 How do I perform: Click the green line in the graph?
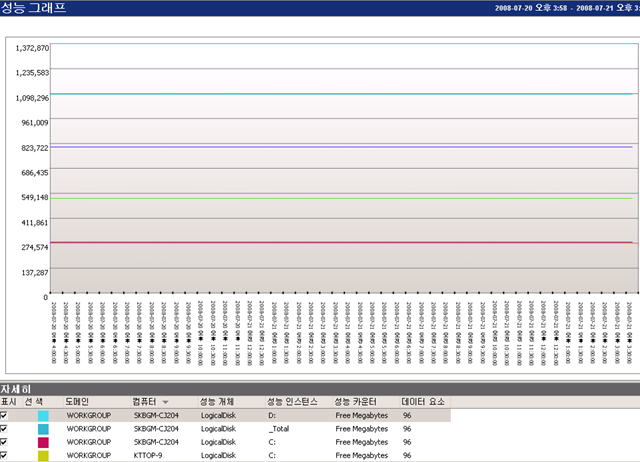coord(341,198)
